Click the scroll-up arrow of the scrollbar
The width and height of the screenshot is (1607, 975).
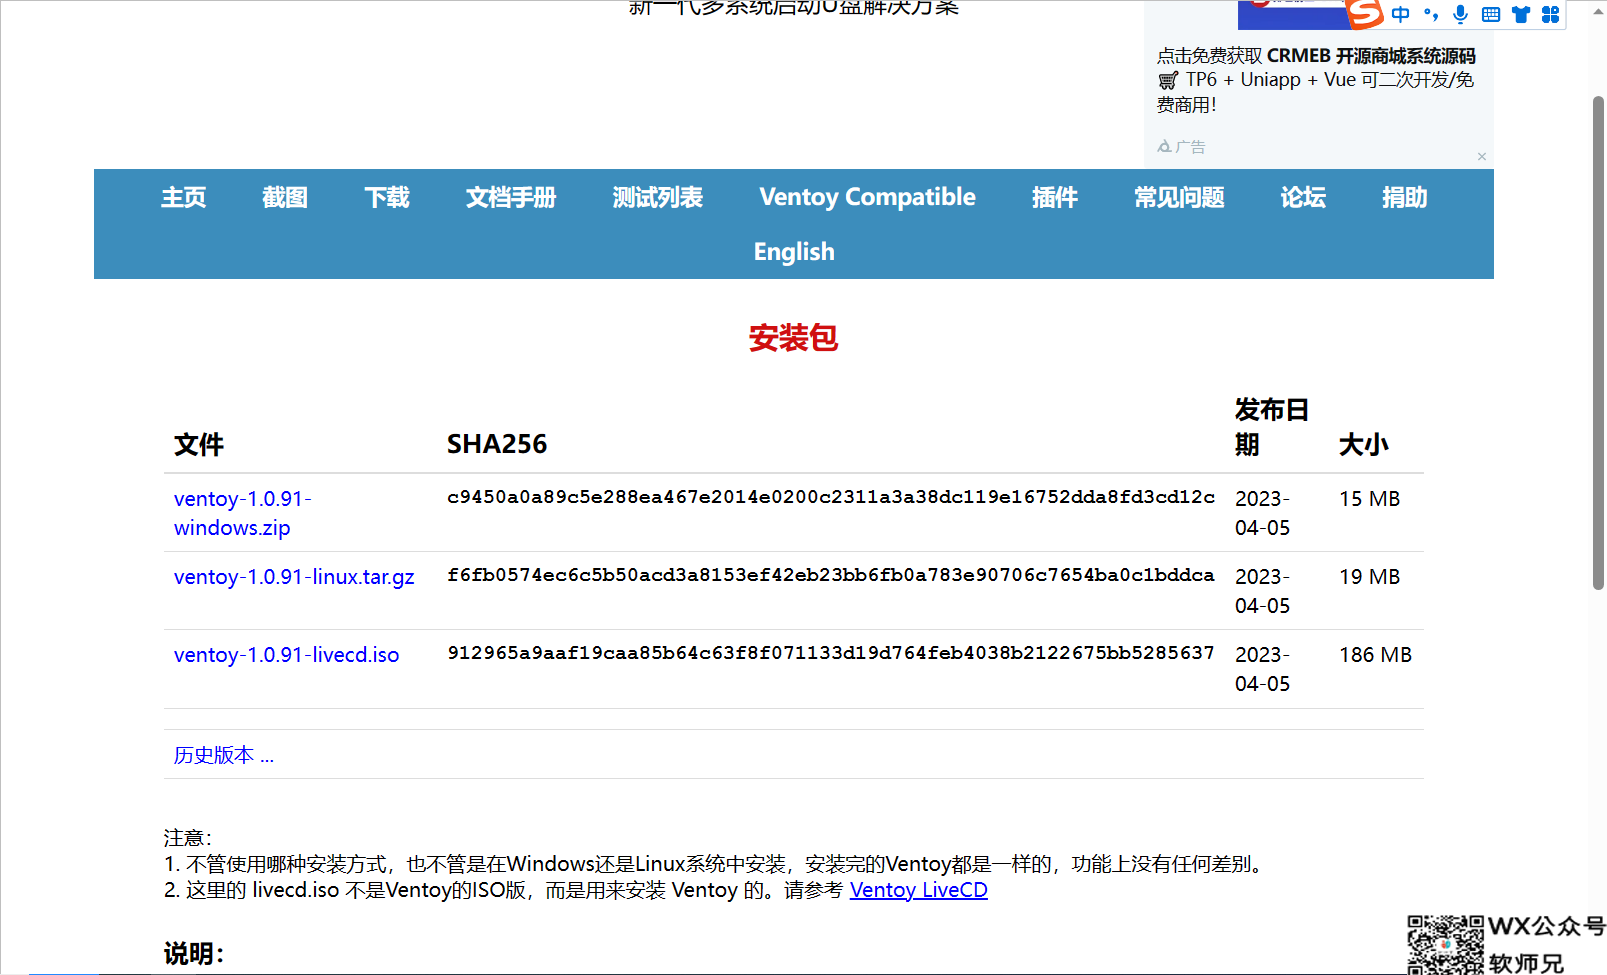1599,12
